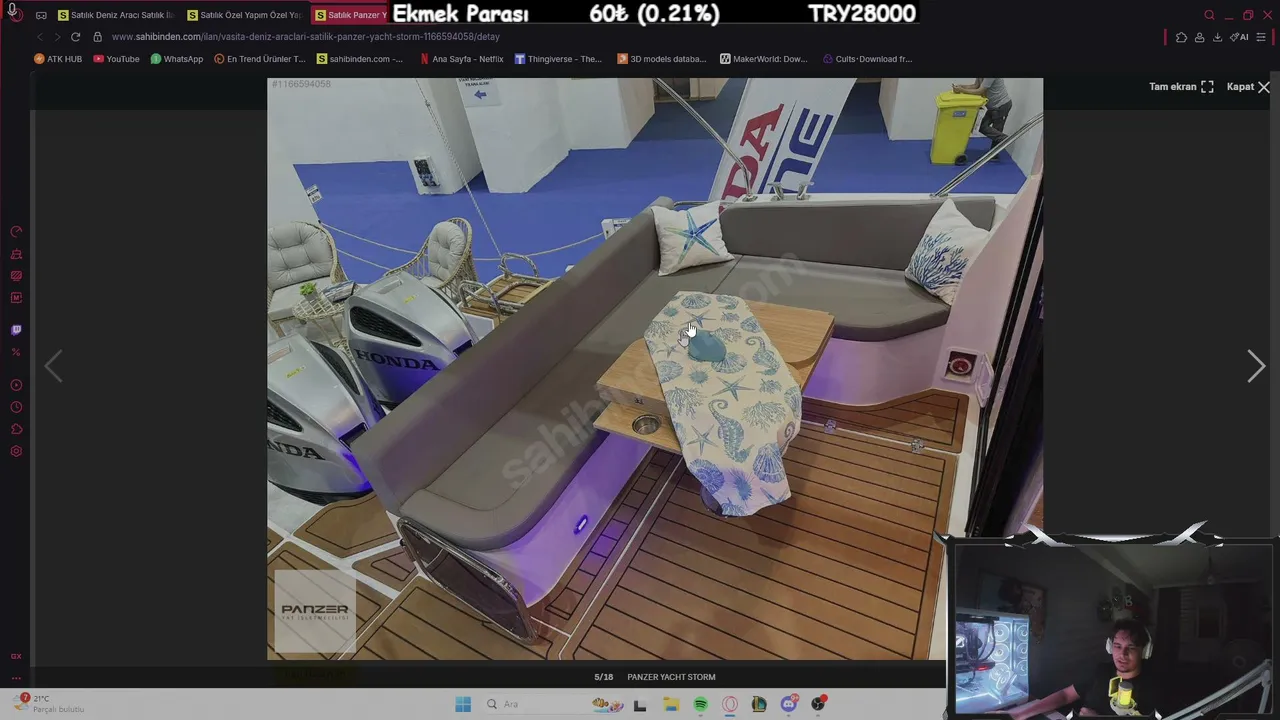Open the sidebar settings gear icon

(16, 451)
